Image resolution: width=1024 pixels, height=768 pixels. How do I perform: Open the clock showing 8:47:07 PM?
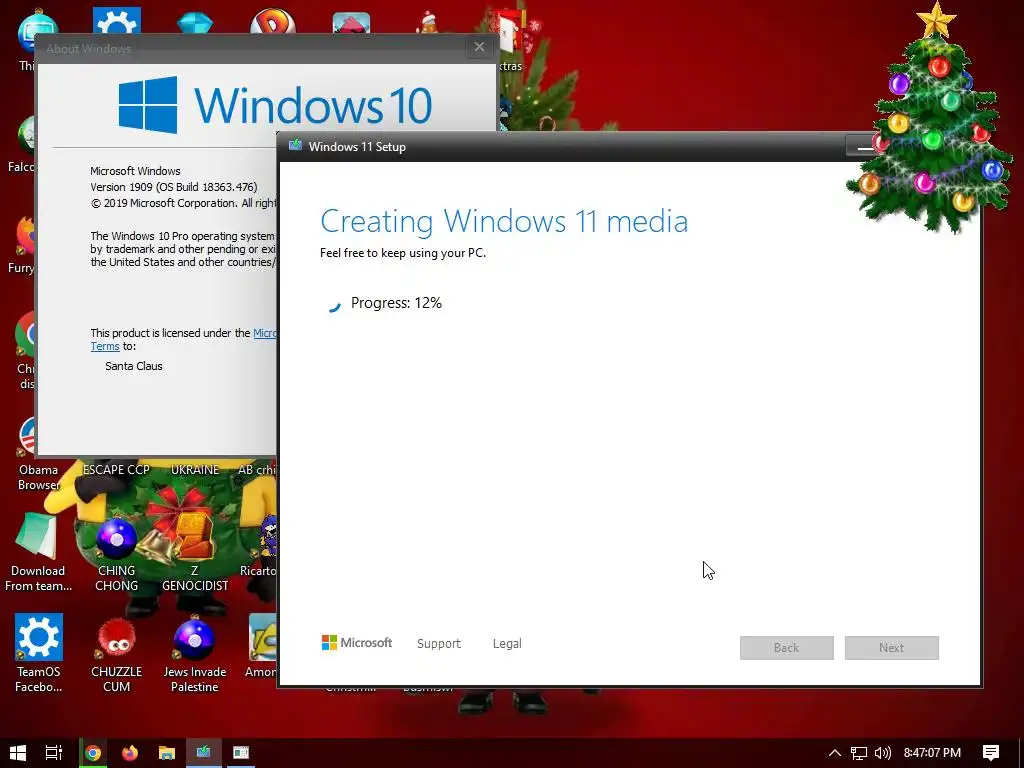(932, 753)
